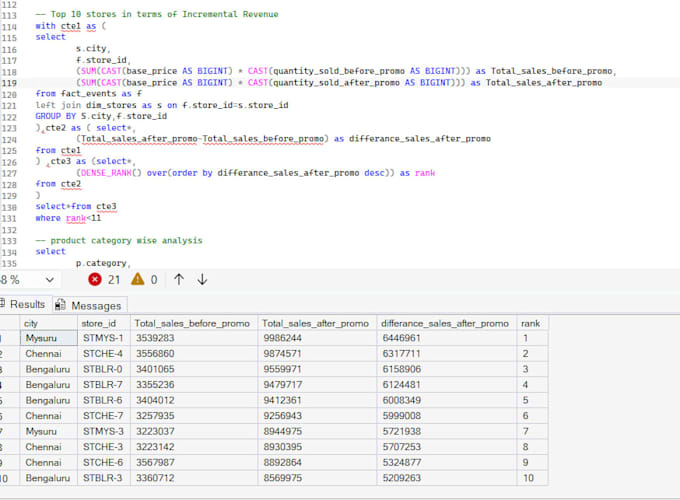The width and height of the screenshot is (680, 500).
Task: Go to previous issue with up arrow
Action: click(x=179, y=279)
